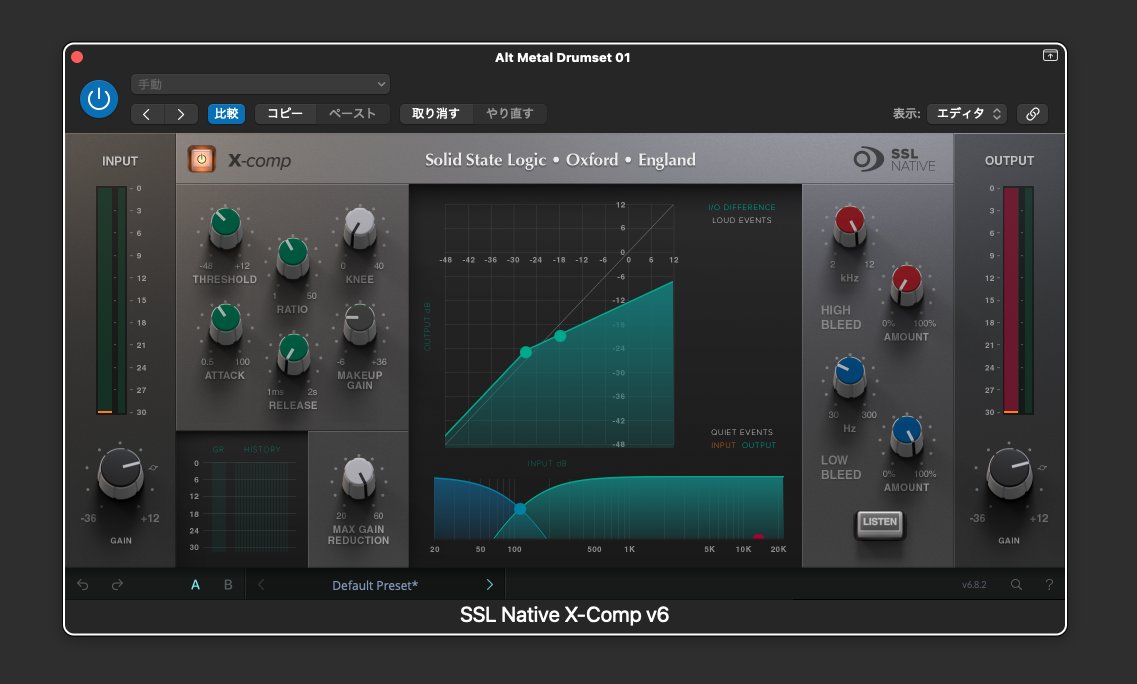Click the lower teal node on transfer curve
Viewport: 1137px width, 684px height.
pyautogui.click(x=526, y=352)
